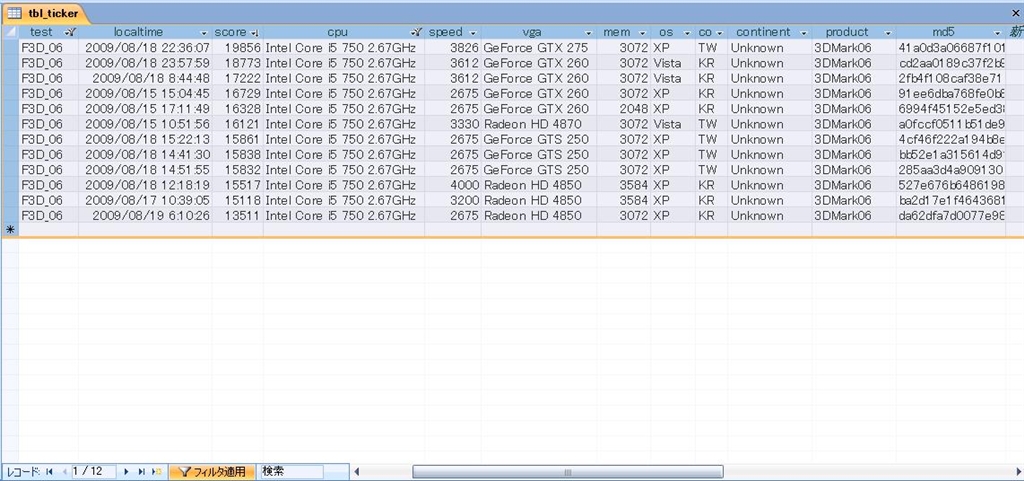Click localtime cell 2009/08/18 23:57:59
1024x481 pixels.
(x=145, y=63)
